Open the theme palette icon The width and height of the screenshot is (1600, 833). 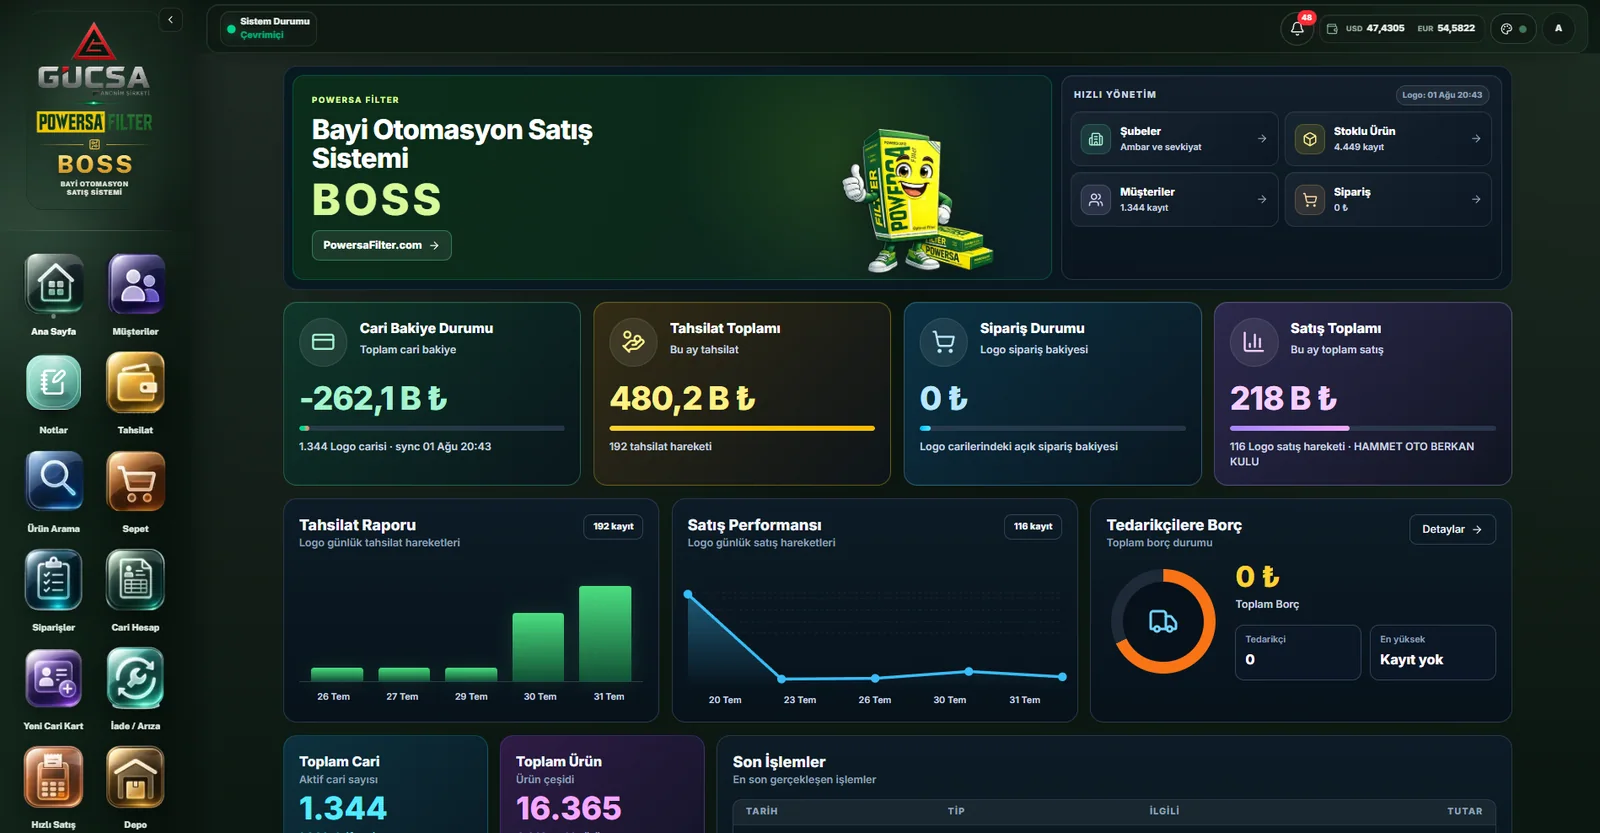click(1507, 29)
